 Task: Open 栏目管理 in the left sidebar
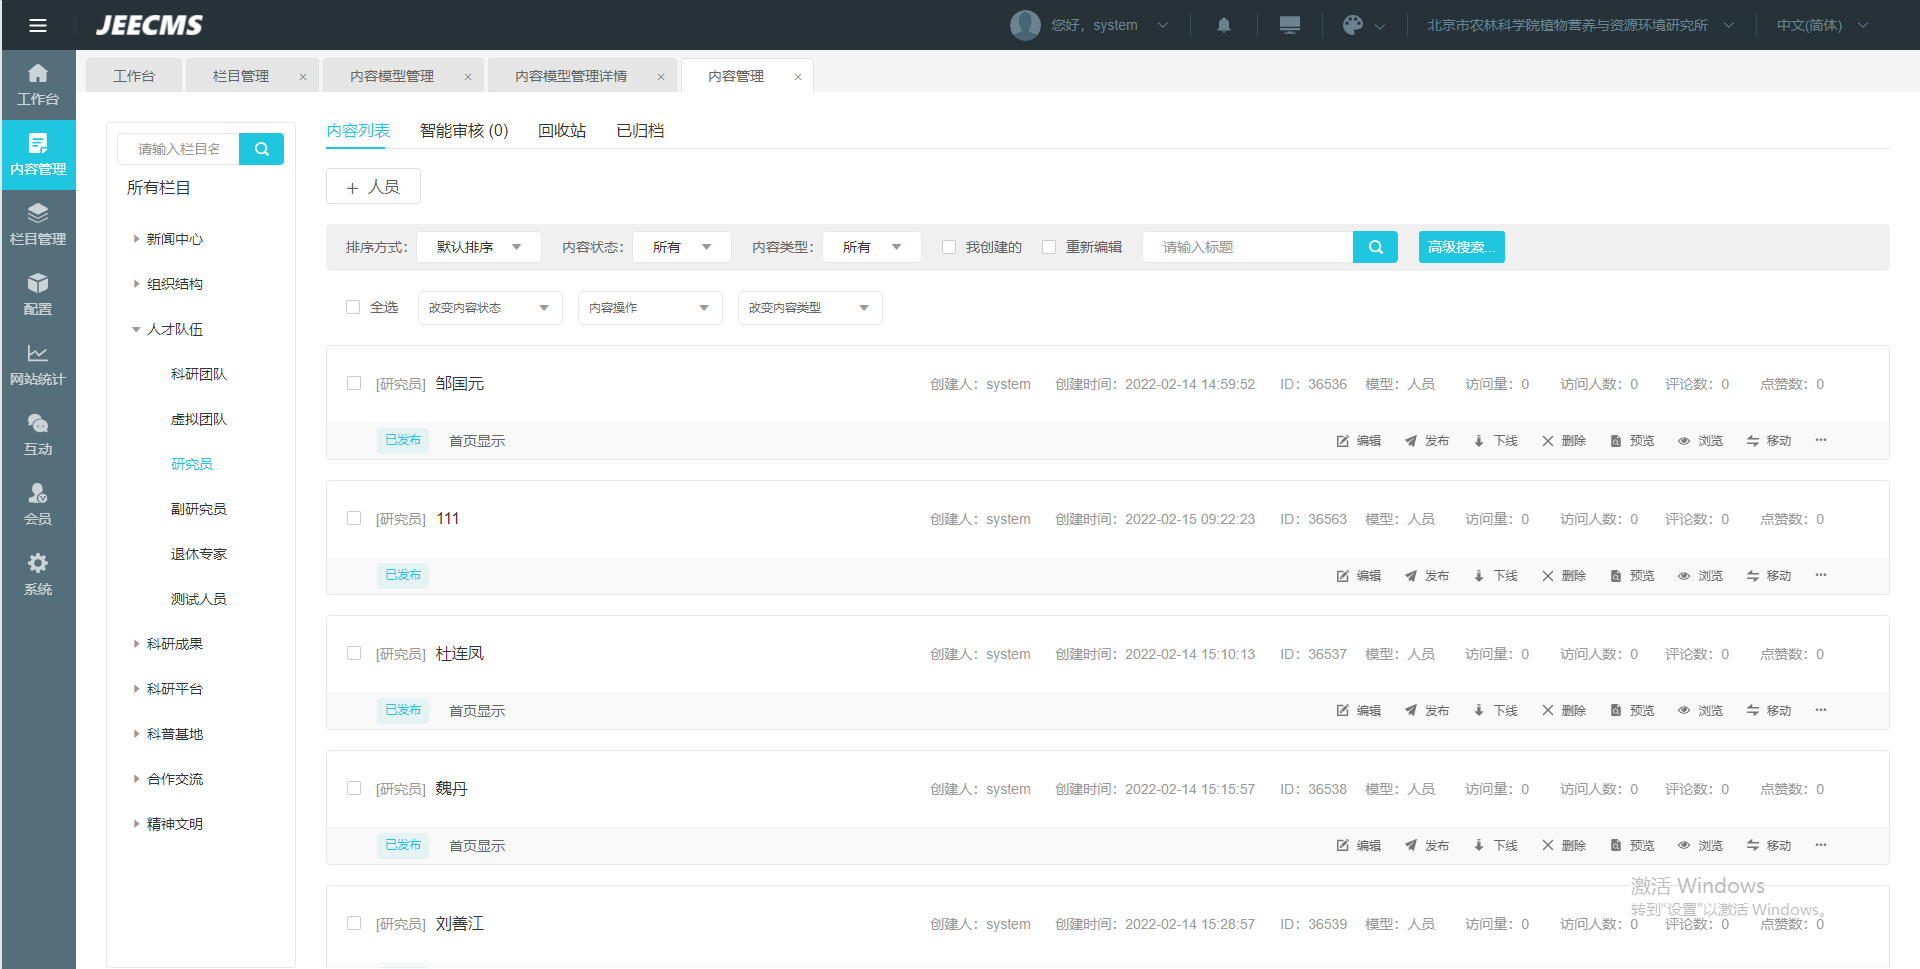(38, 225)
